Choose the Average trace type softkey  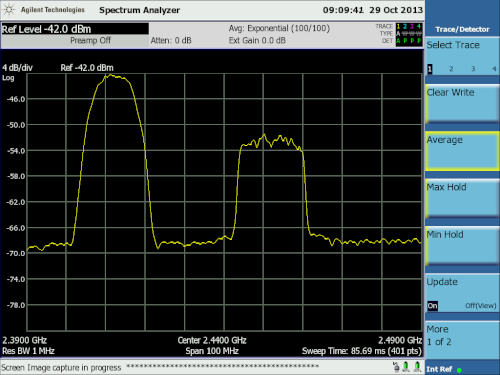[462, 151]
